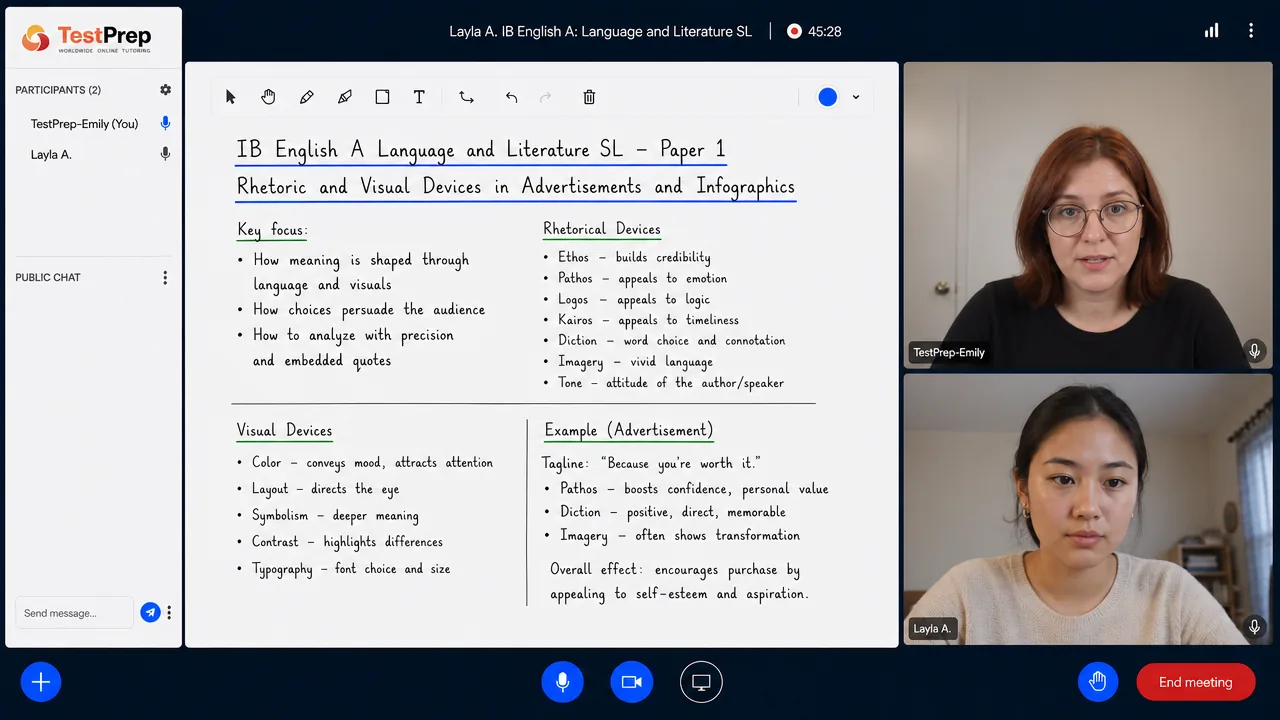
Task: Click mic icon on Layla A. video
Action: [x=1254, y=627]
